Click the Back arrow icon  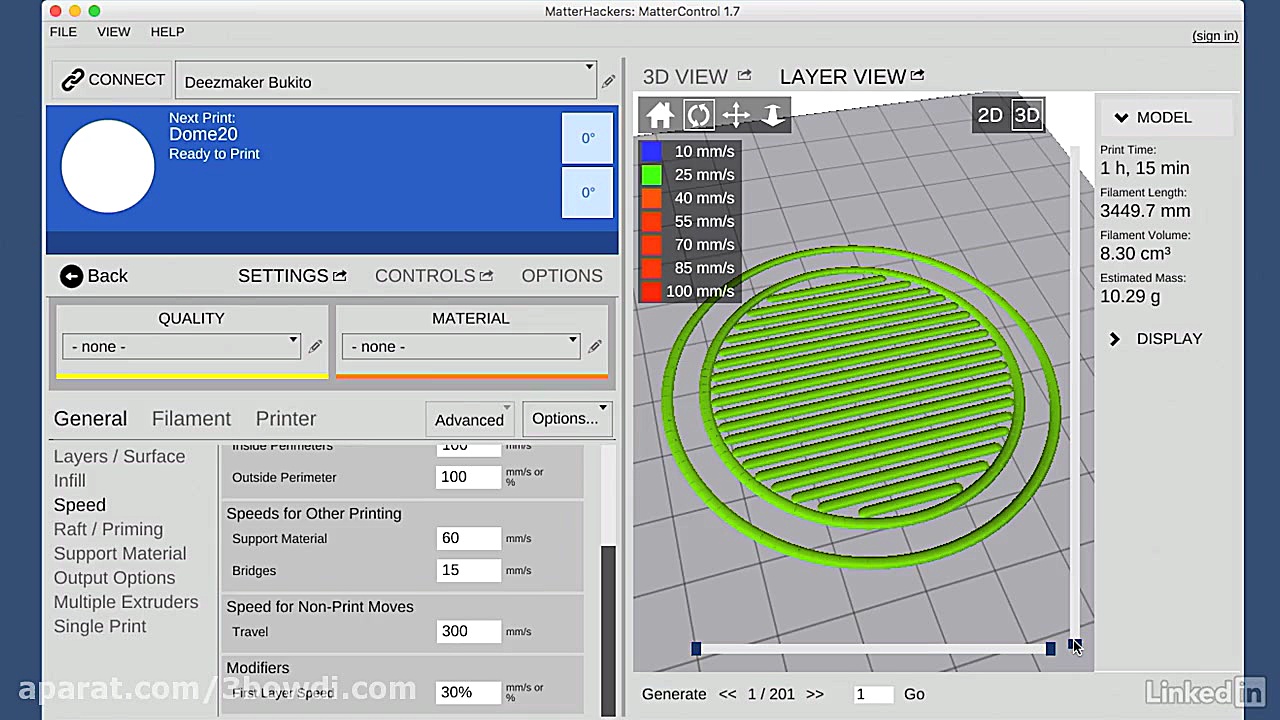(71, 276)
